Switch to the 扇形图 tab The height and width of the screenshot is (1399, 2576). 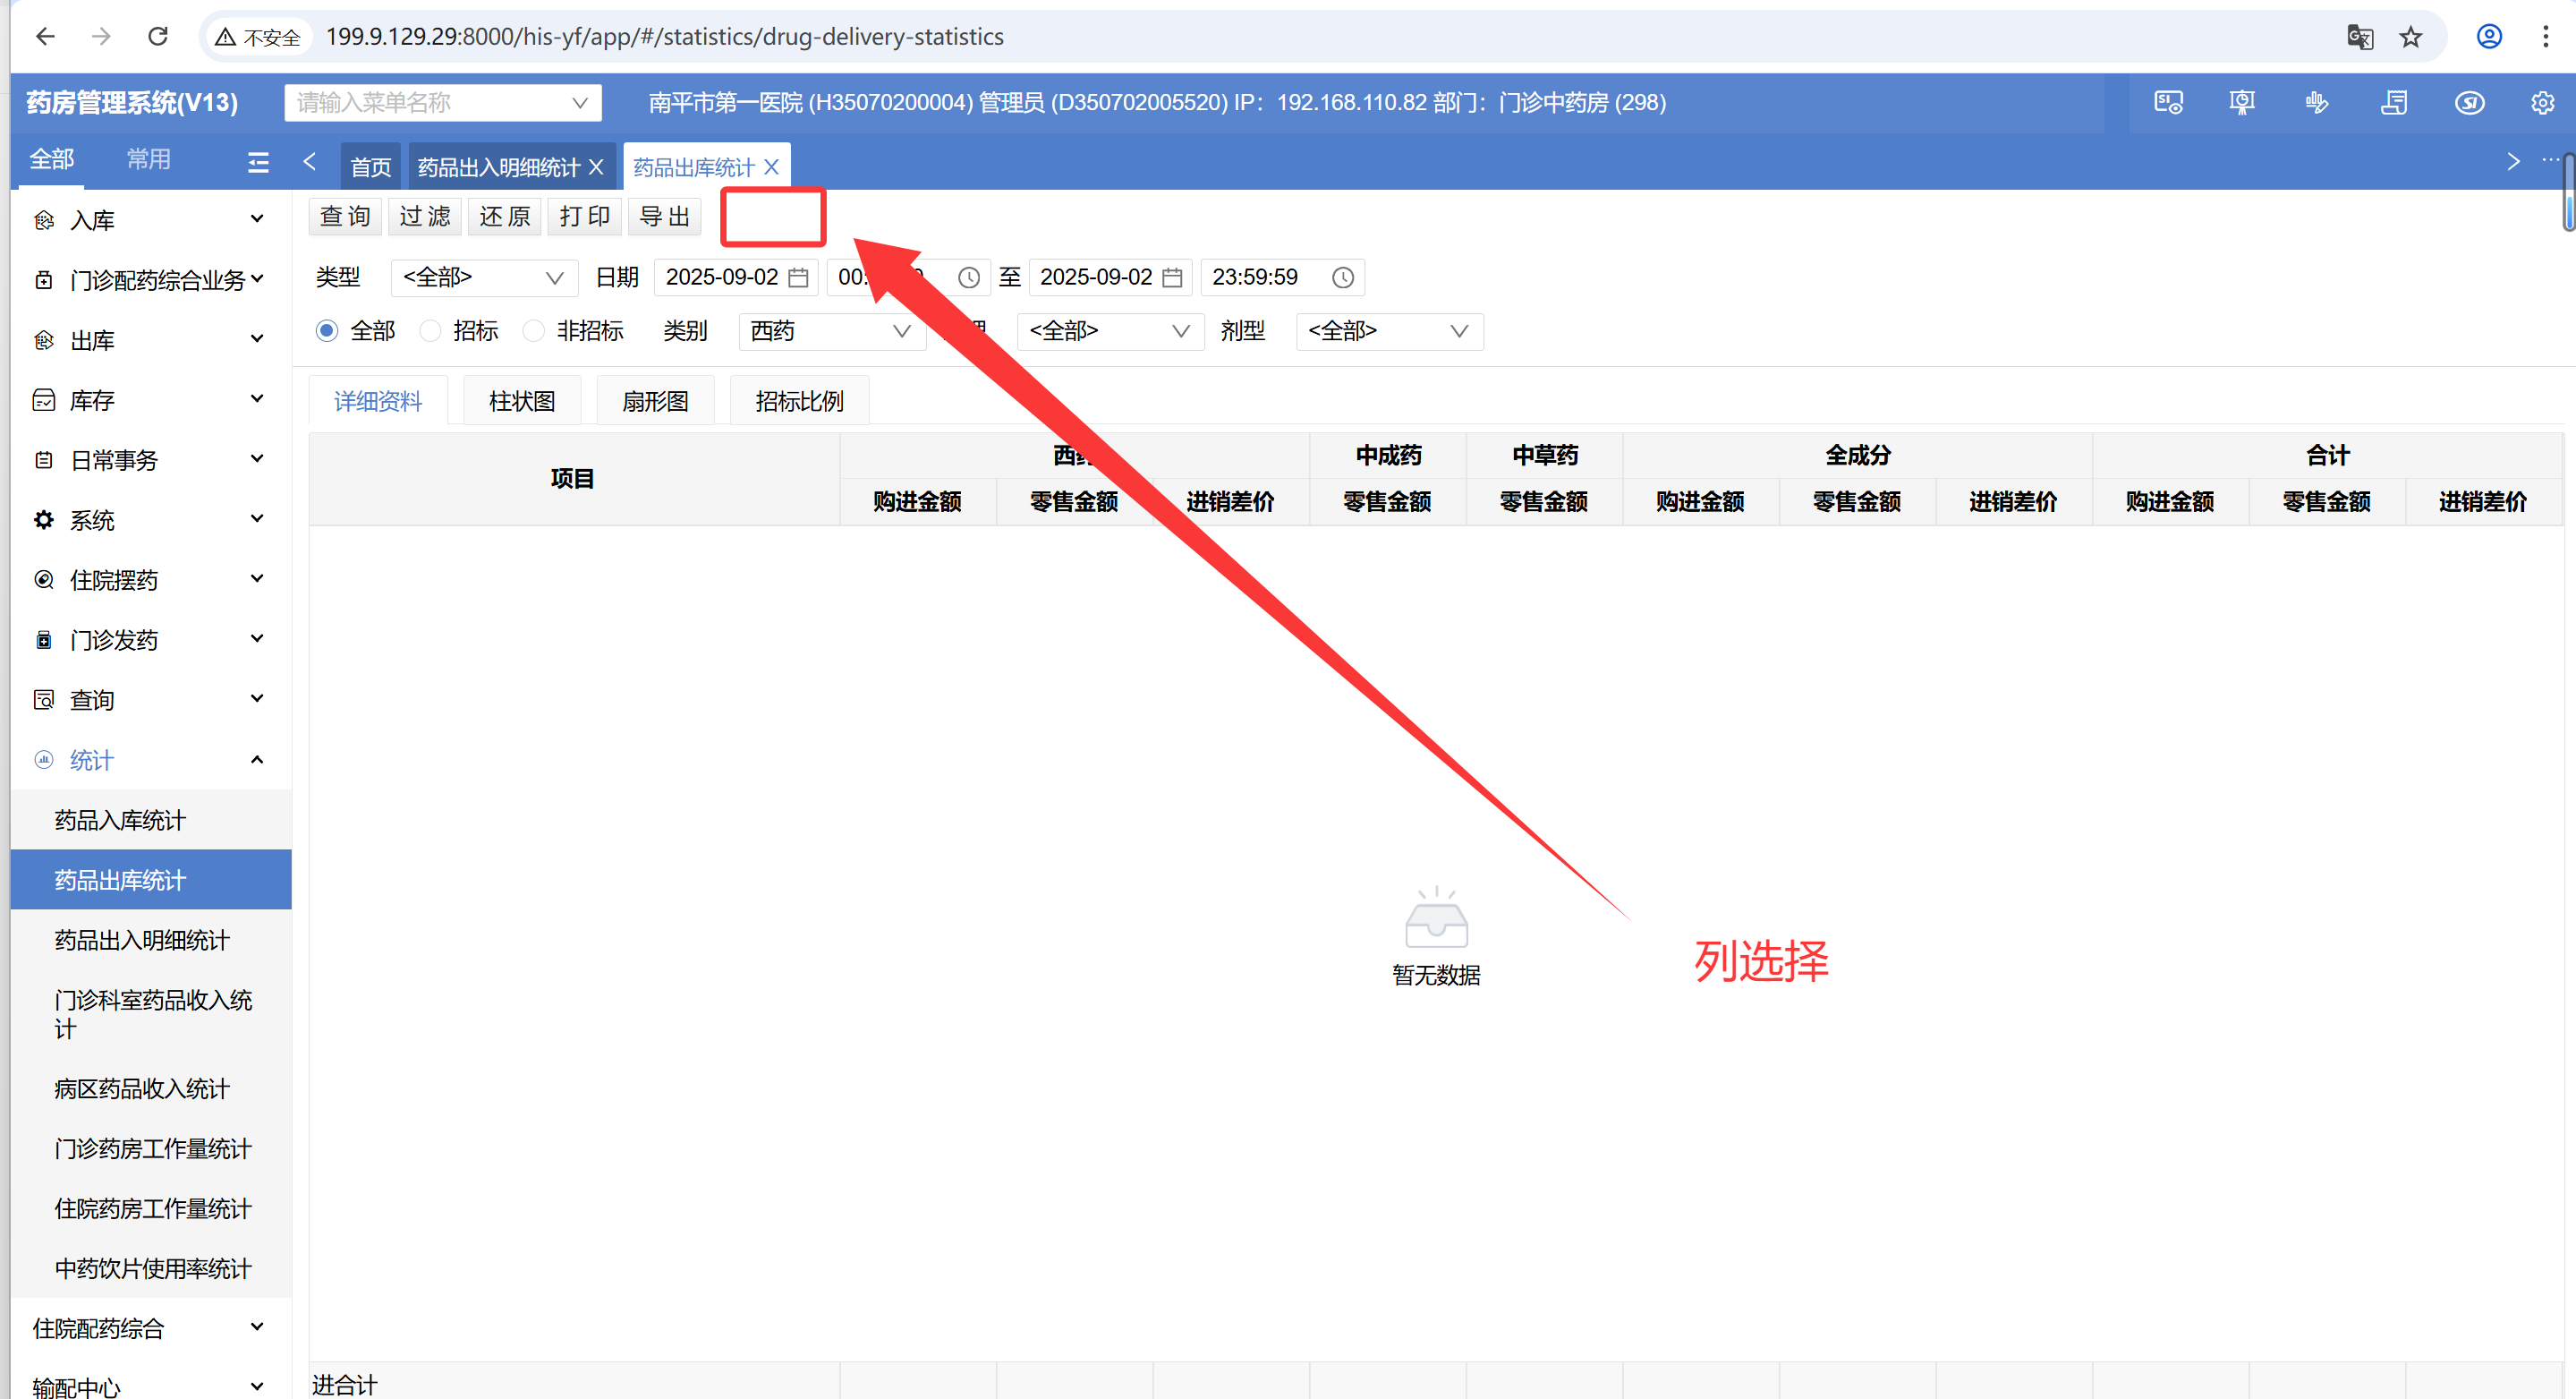tap(655, 401)
